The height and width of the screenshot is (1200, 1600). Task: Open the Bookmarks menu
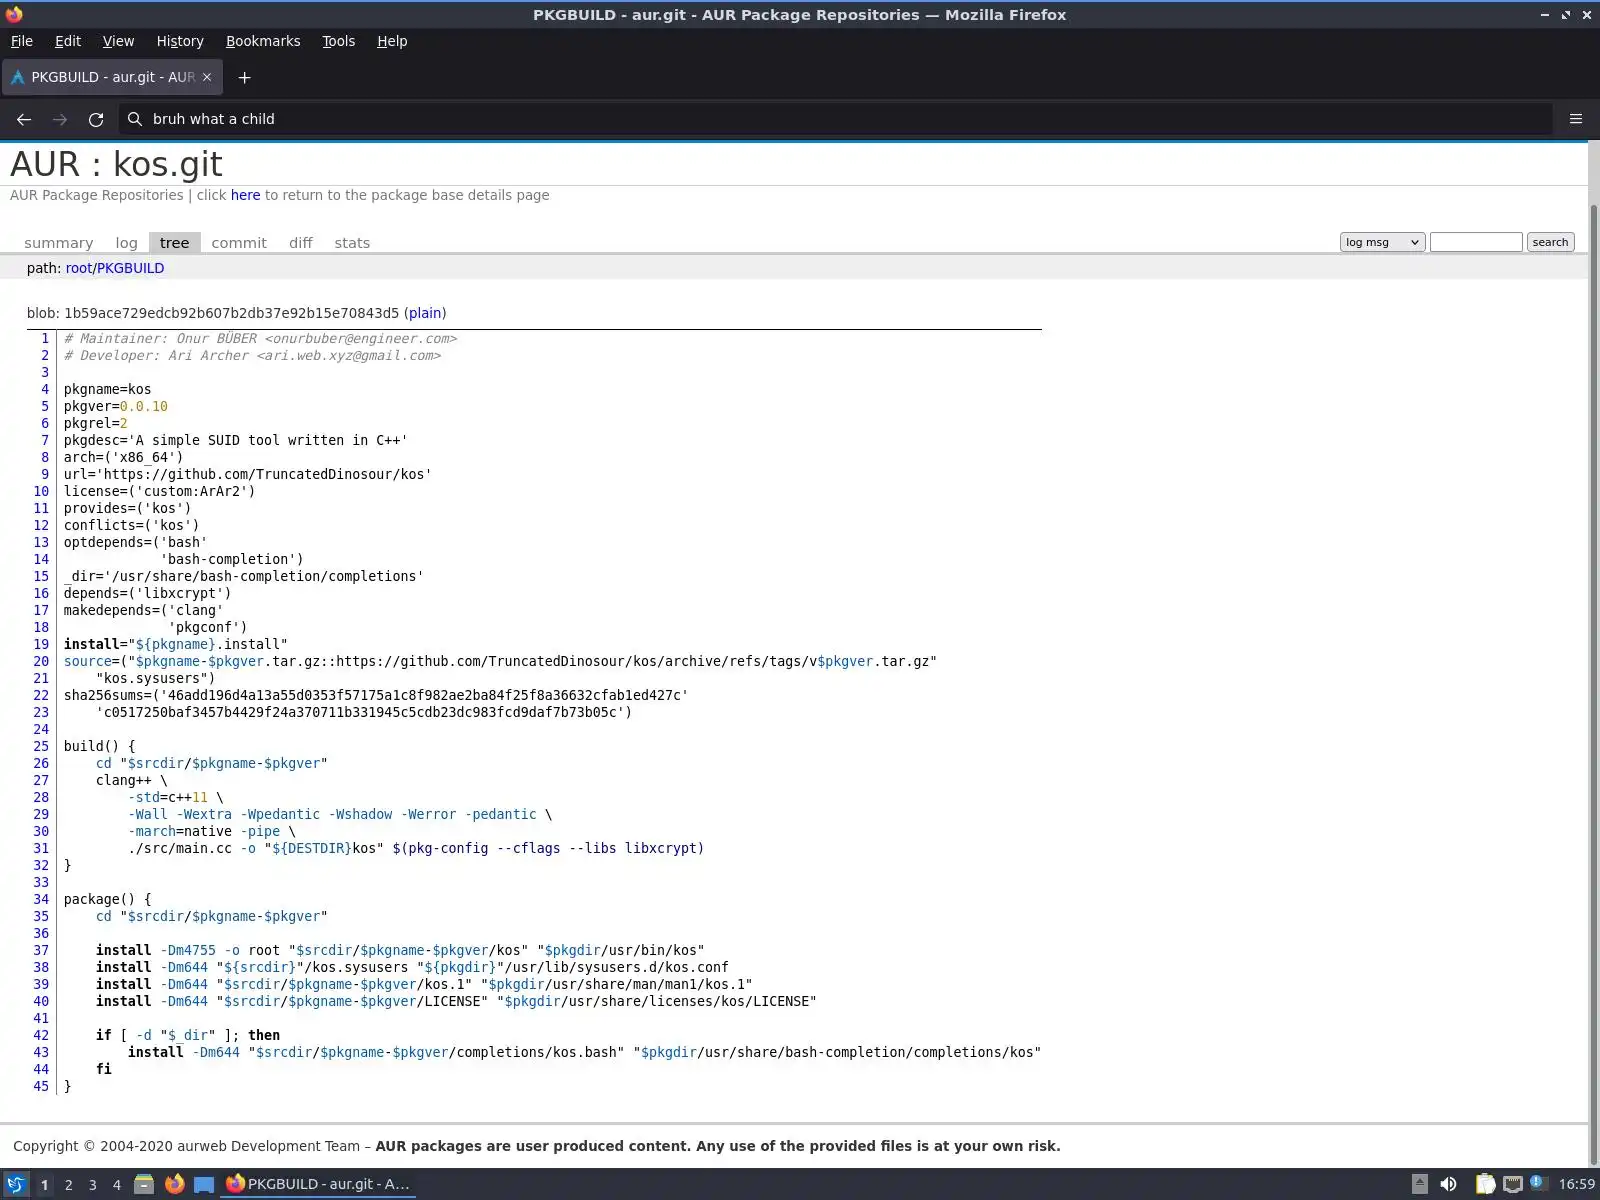(x=263, y=41)
